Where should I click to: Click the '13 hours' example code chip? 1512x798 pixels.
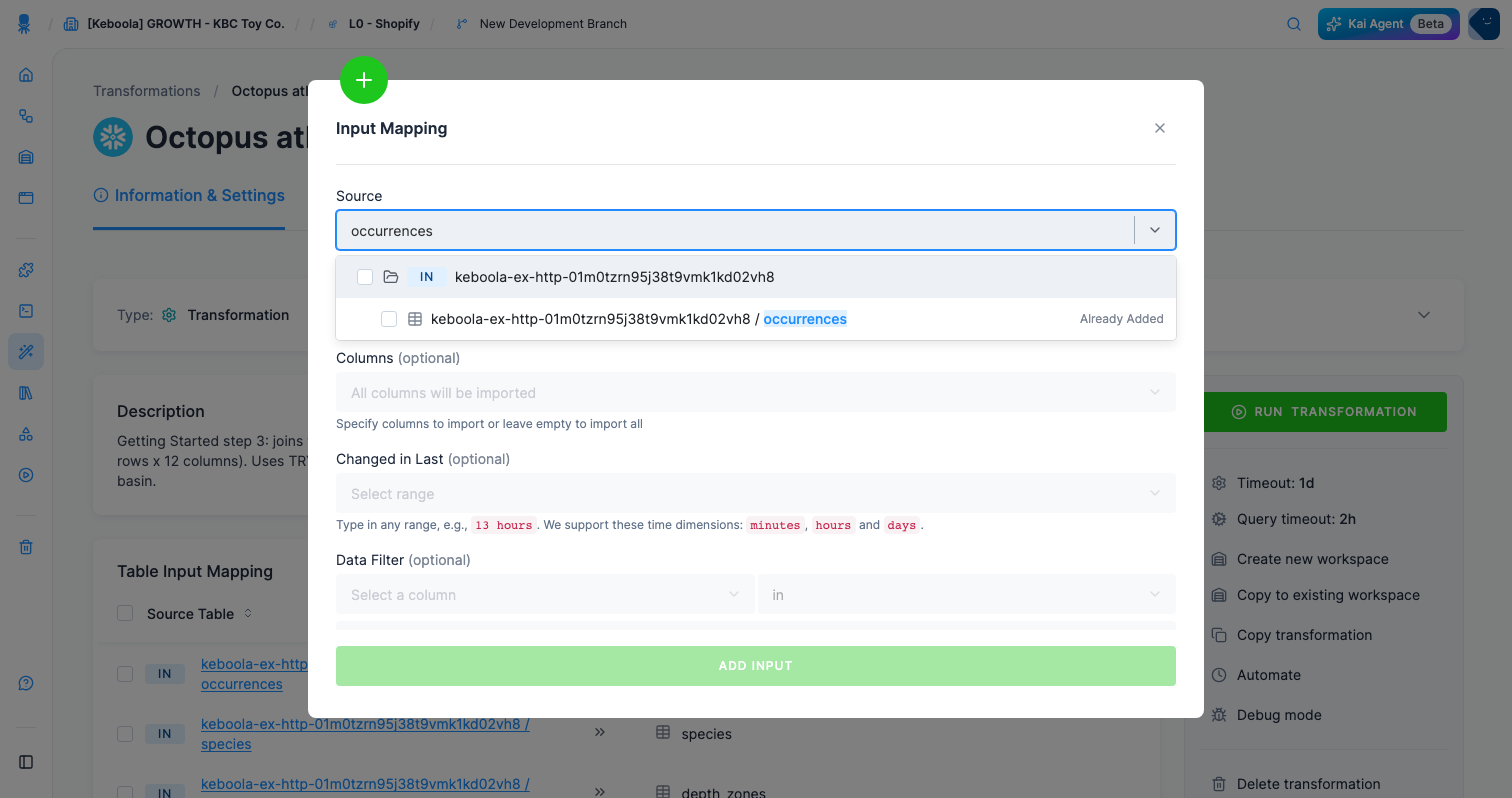tap(503, 525)
